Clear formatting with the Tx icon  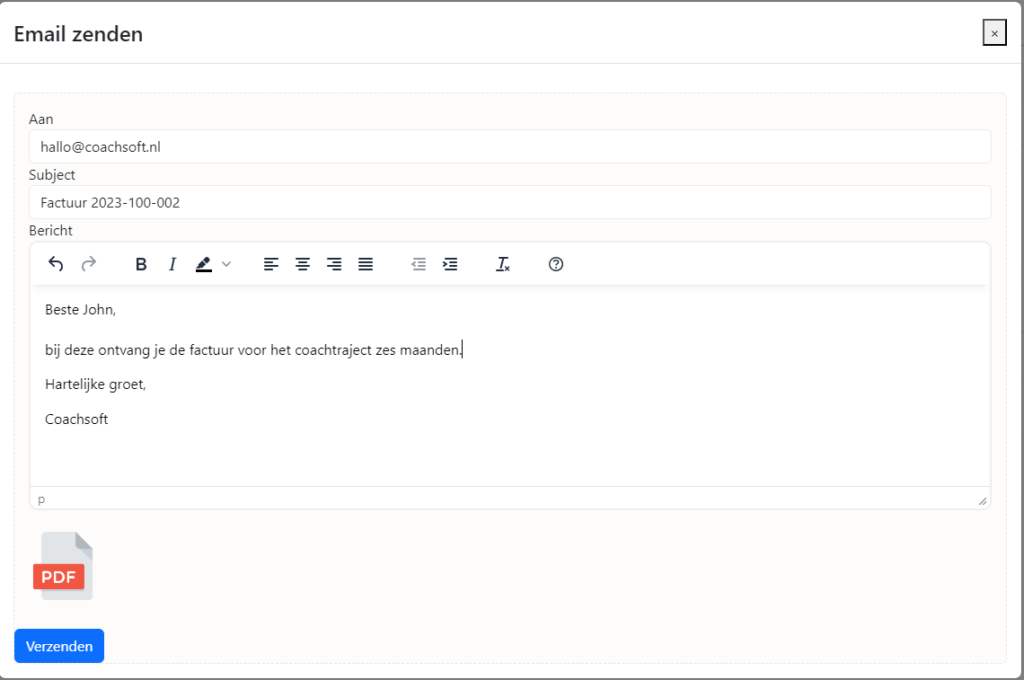(503, 264)
